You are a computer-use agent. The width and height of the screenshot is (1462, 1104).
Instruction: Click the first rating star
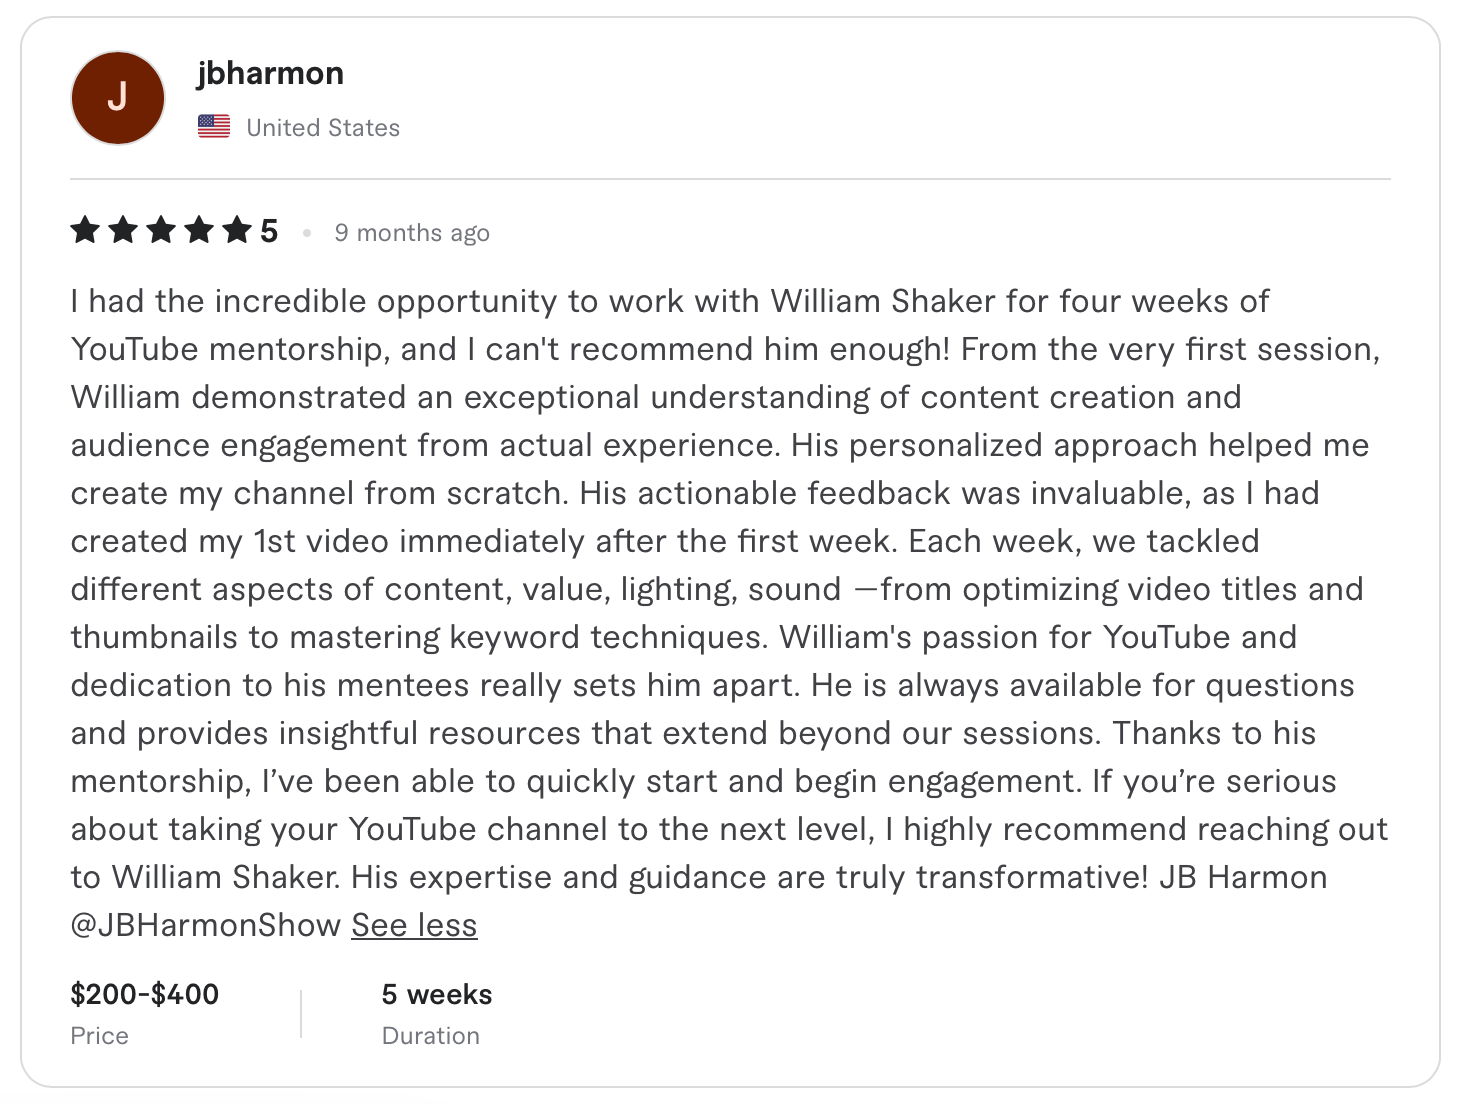86,231
